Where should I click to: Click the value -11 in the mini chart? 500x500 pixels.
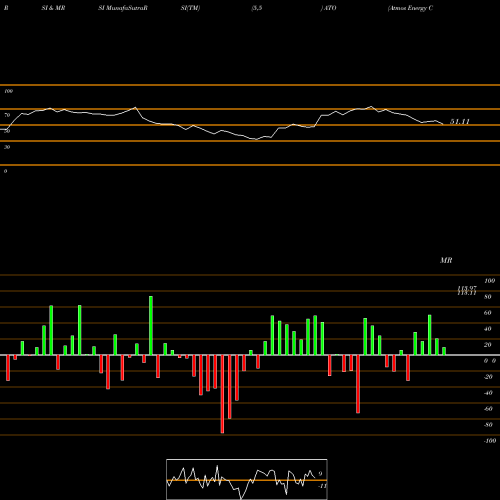click(x=322, y=486)
